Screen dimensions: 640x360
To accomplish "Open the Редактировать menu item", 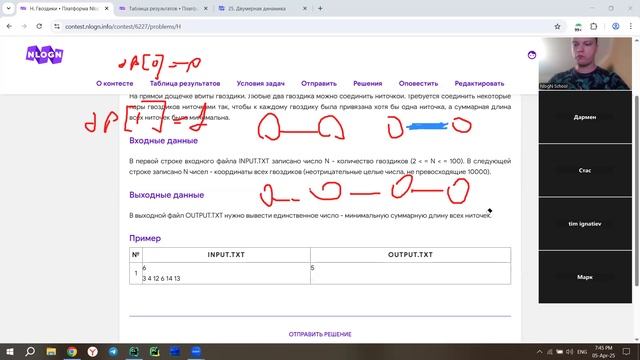I will (479, 83).
